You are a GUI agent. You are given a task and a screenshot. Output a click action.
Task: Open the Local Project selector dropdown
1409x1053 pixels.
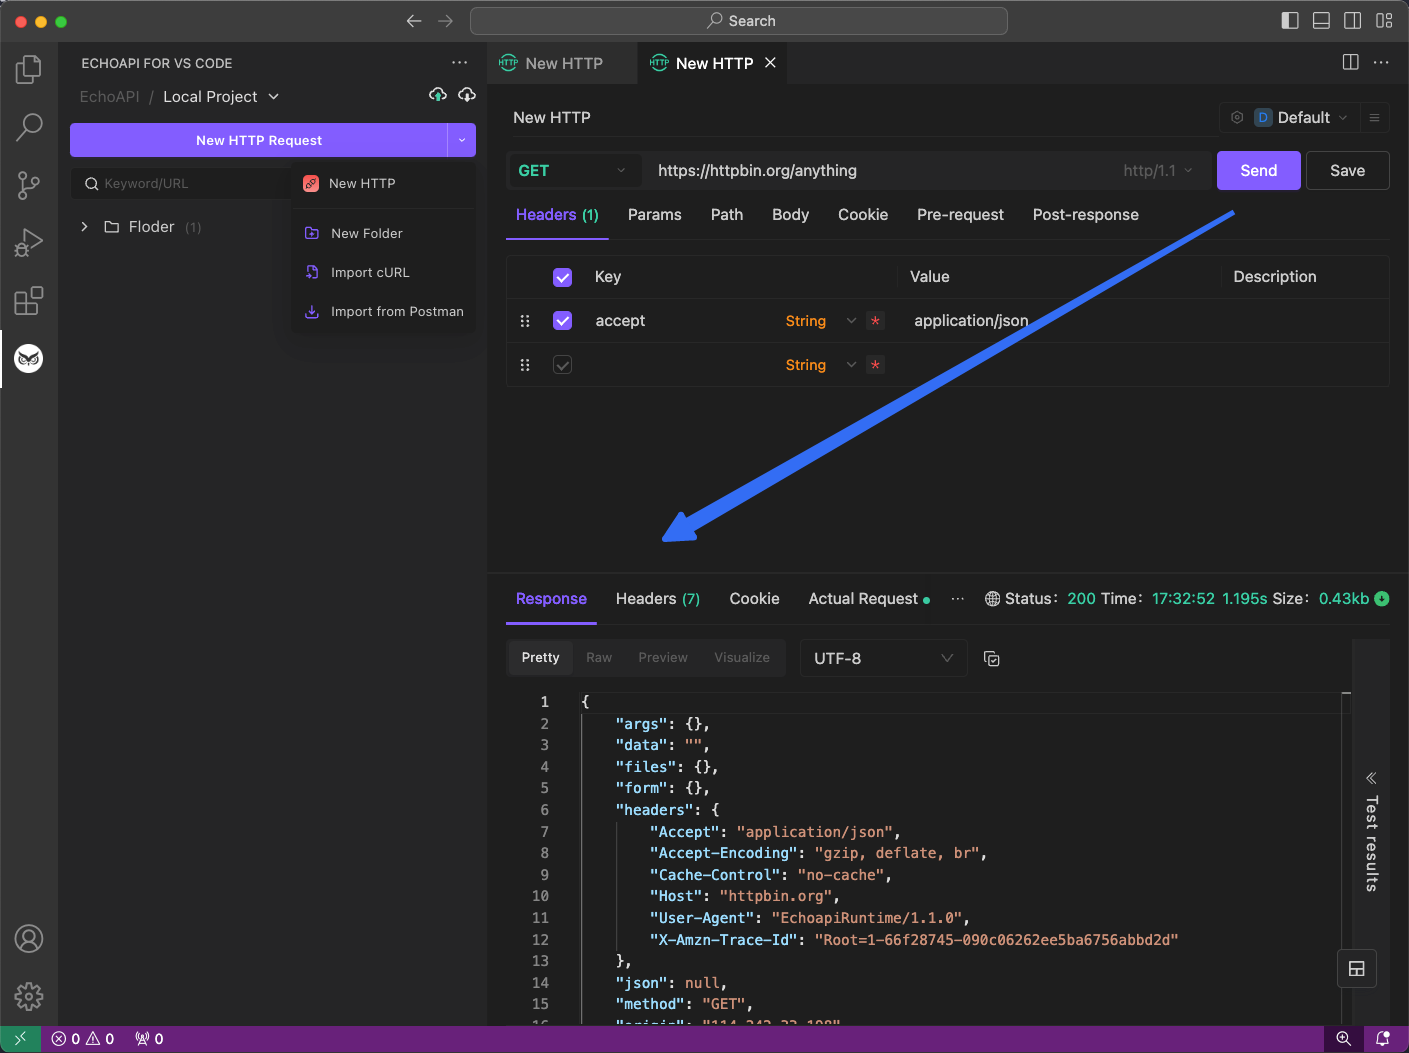(221, 96)
